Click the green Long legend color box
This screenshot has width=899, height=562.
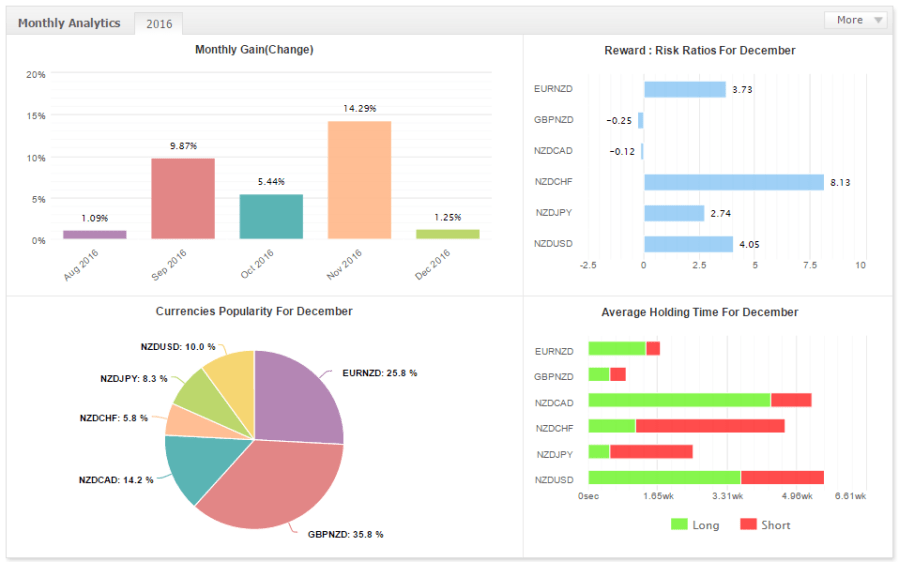point(680,525)
